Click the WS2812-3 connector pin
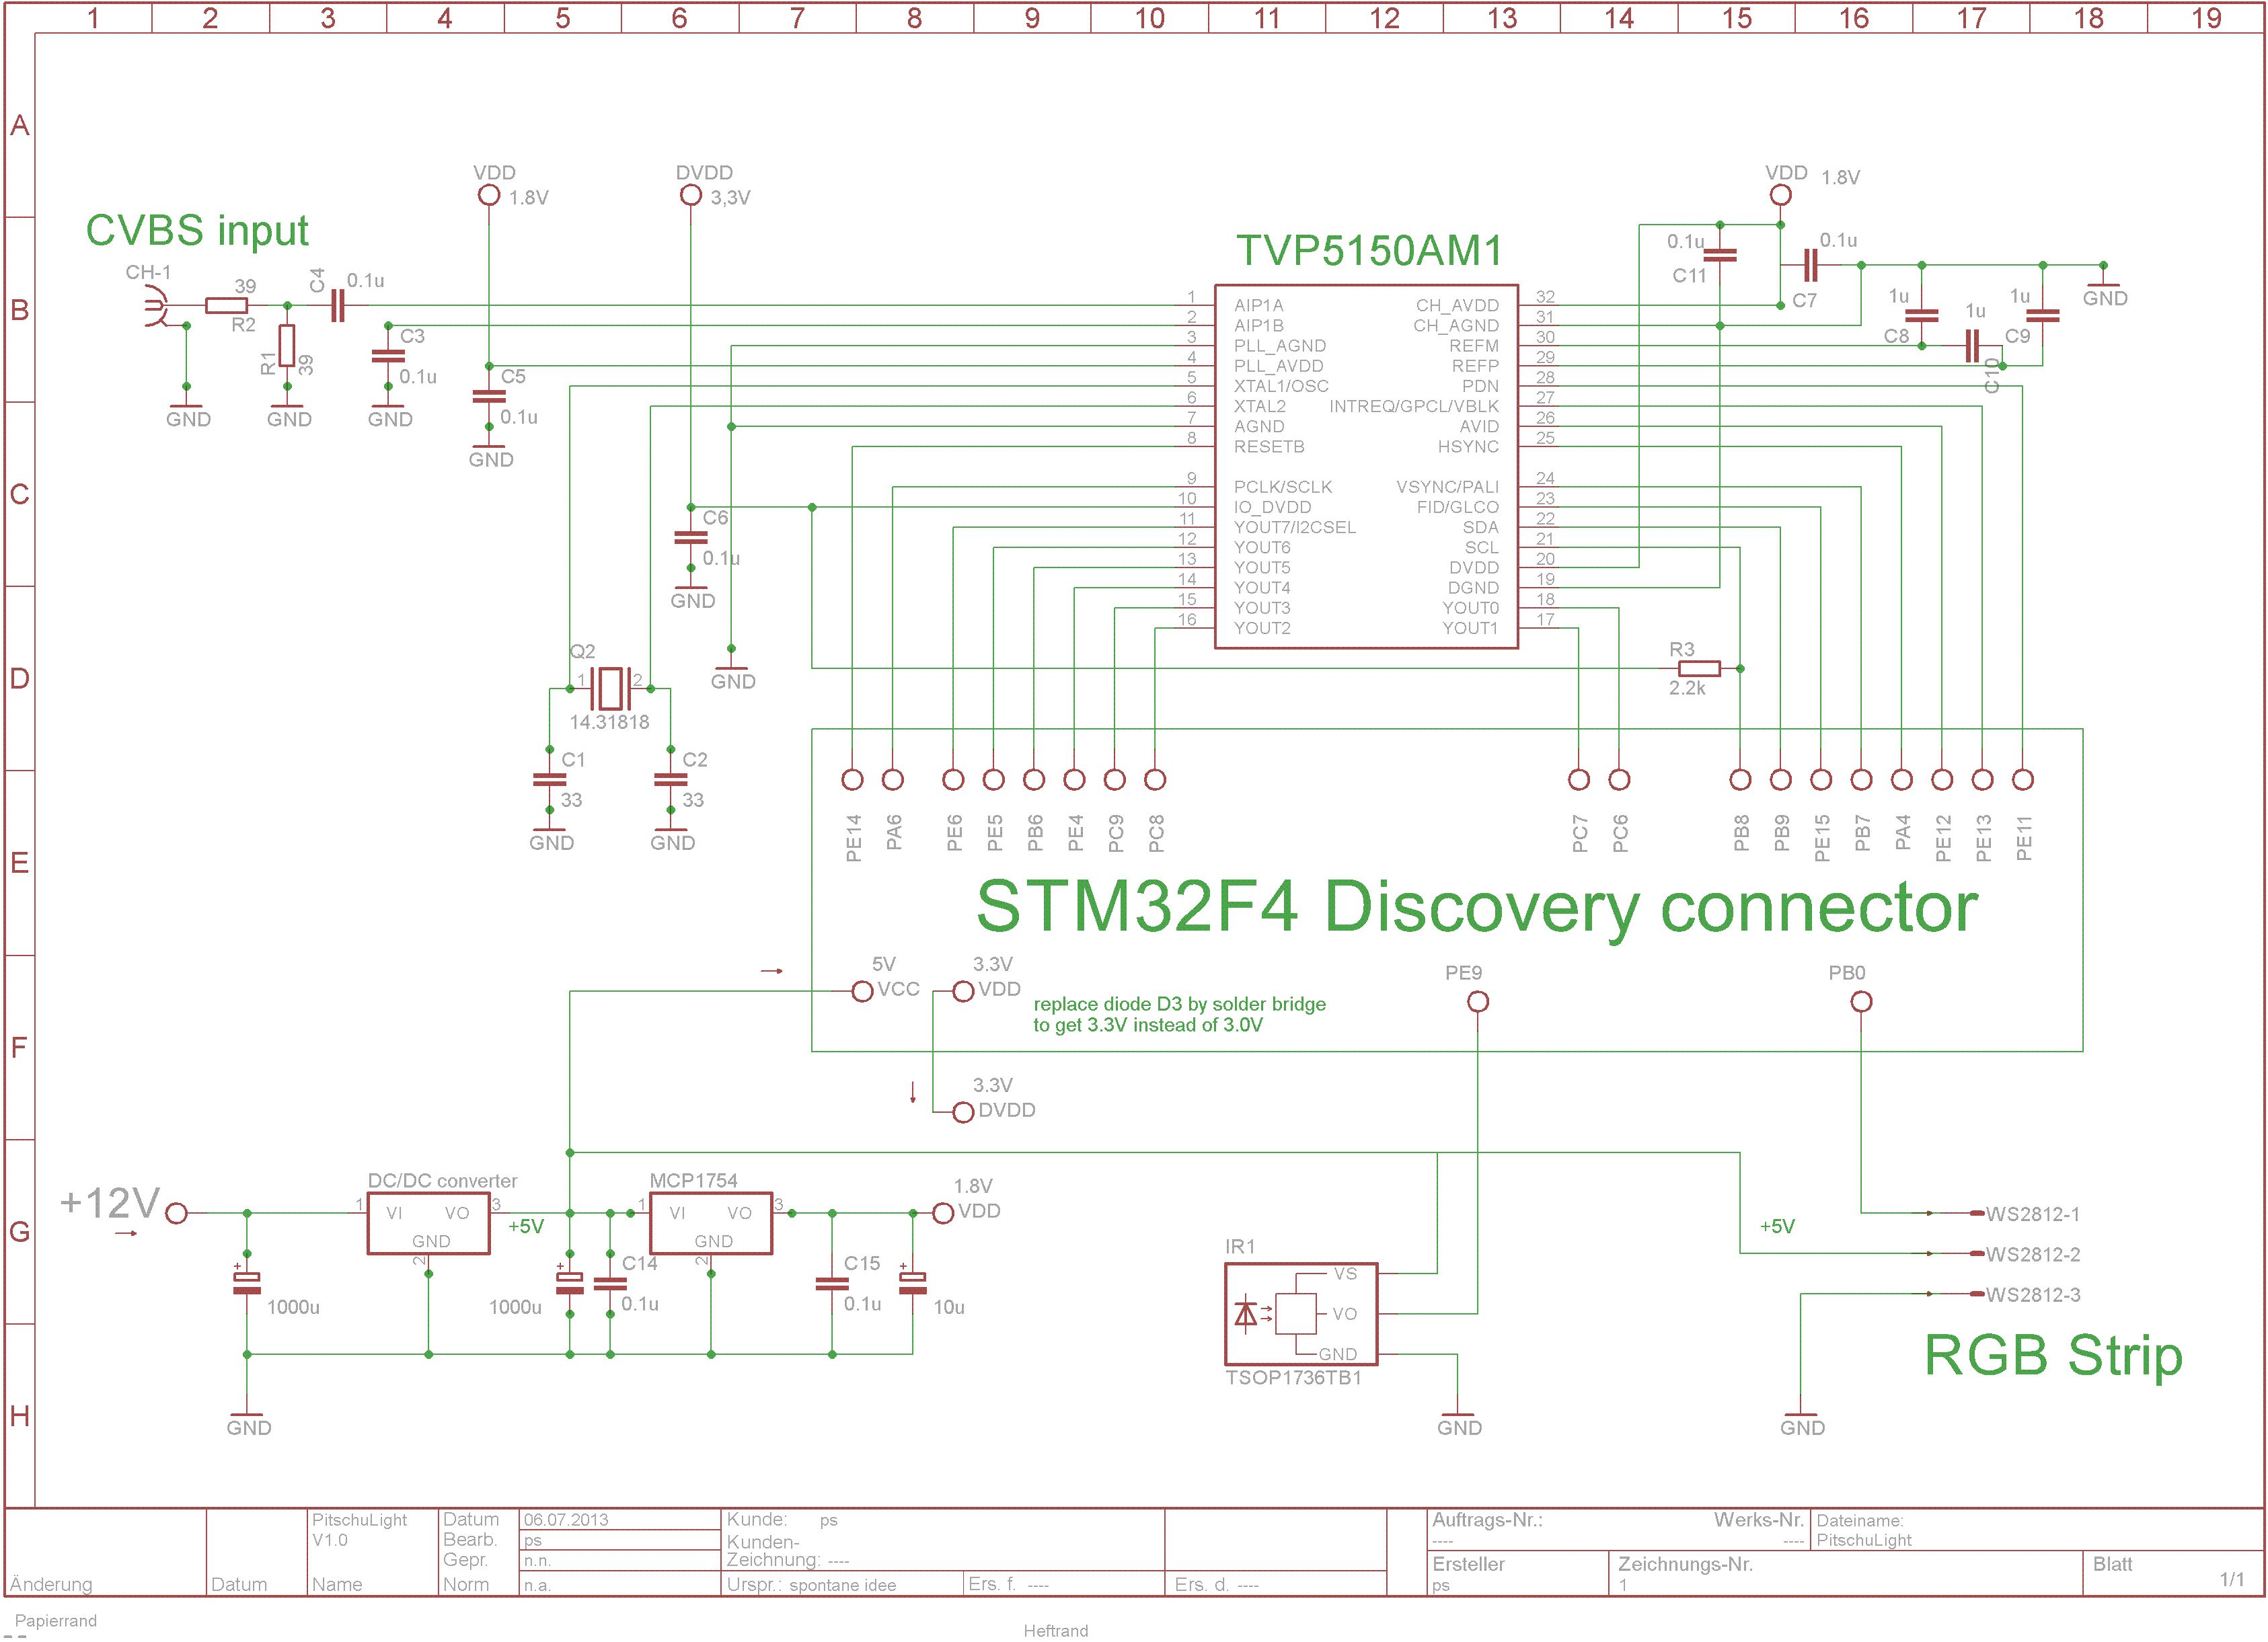Viewport: 2268px width, 1642px height. pos(1976,1294)
